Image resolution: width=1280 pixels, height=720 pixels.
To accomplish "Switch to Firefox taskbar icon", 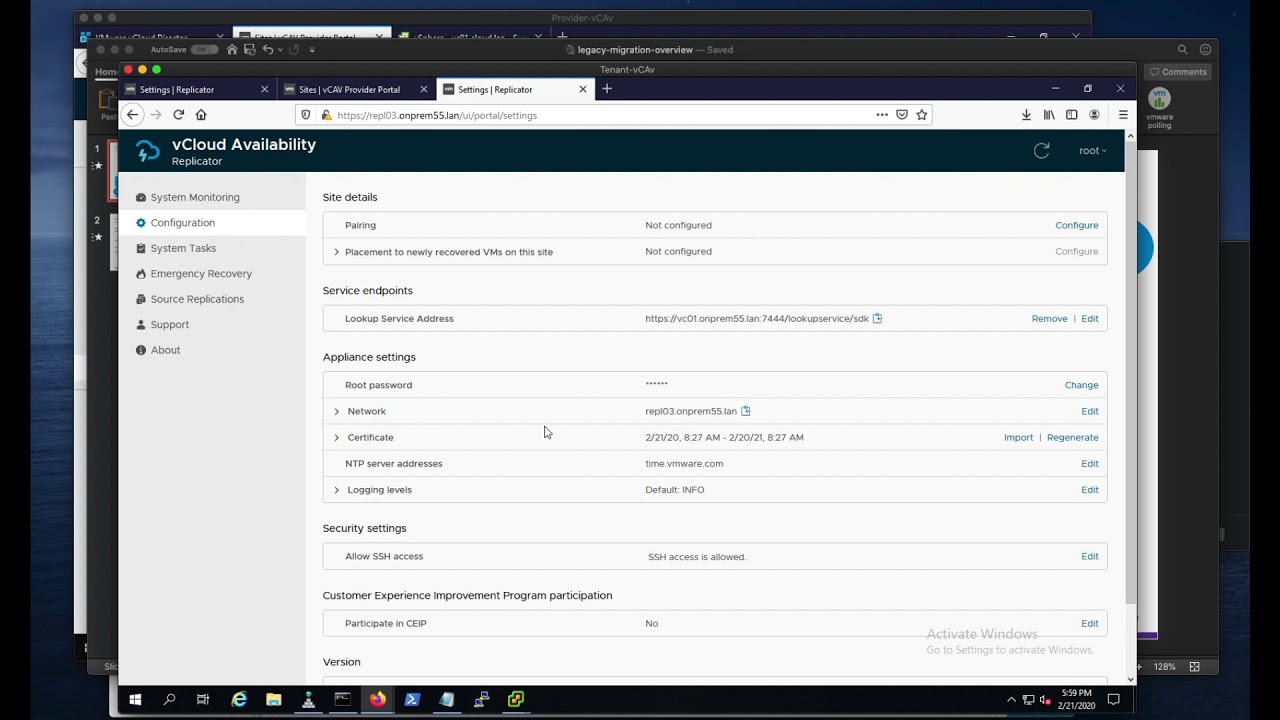I will click(x=377, y=700).
